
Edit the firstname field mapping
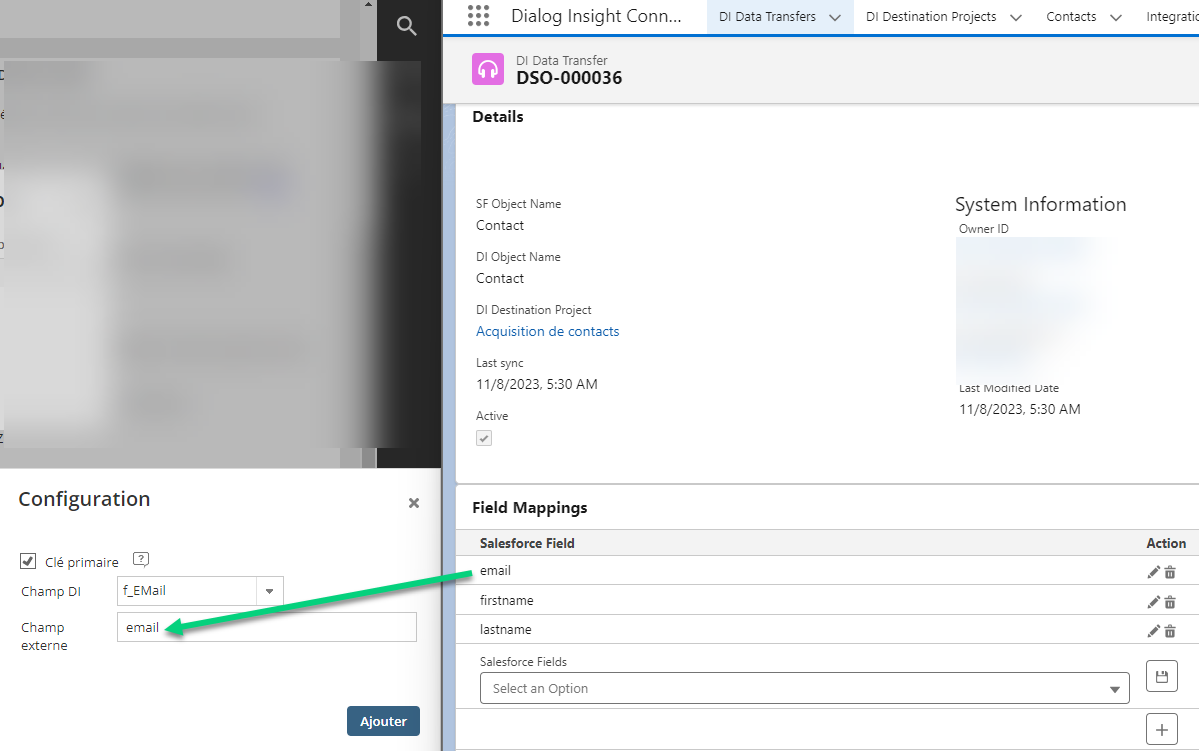tap(1153, 602)
